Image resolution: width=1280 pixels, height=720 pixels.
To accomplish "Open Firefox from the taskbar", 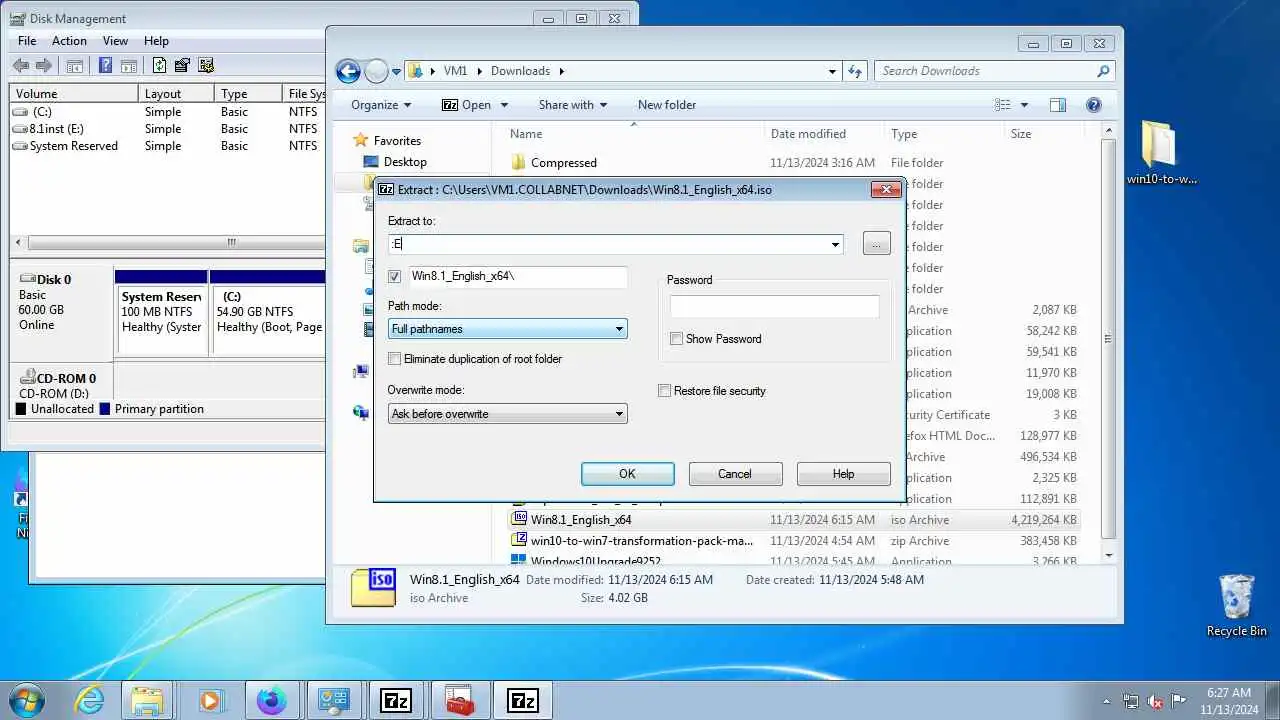I will [271, 700].
